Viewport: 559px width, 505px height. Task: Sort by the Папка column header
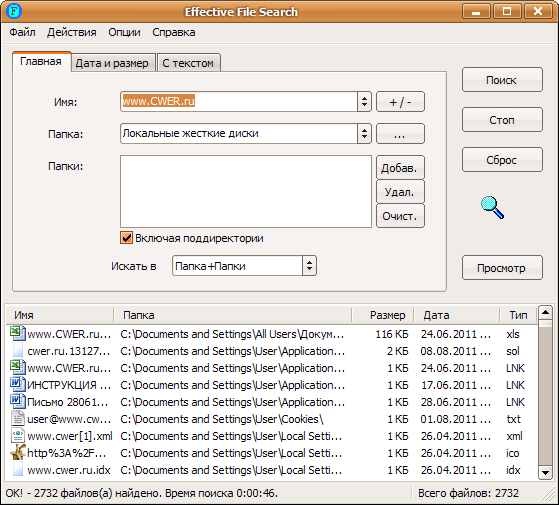232,315
